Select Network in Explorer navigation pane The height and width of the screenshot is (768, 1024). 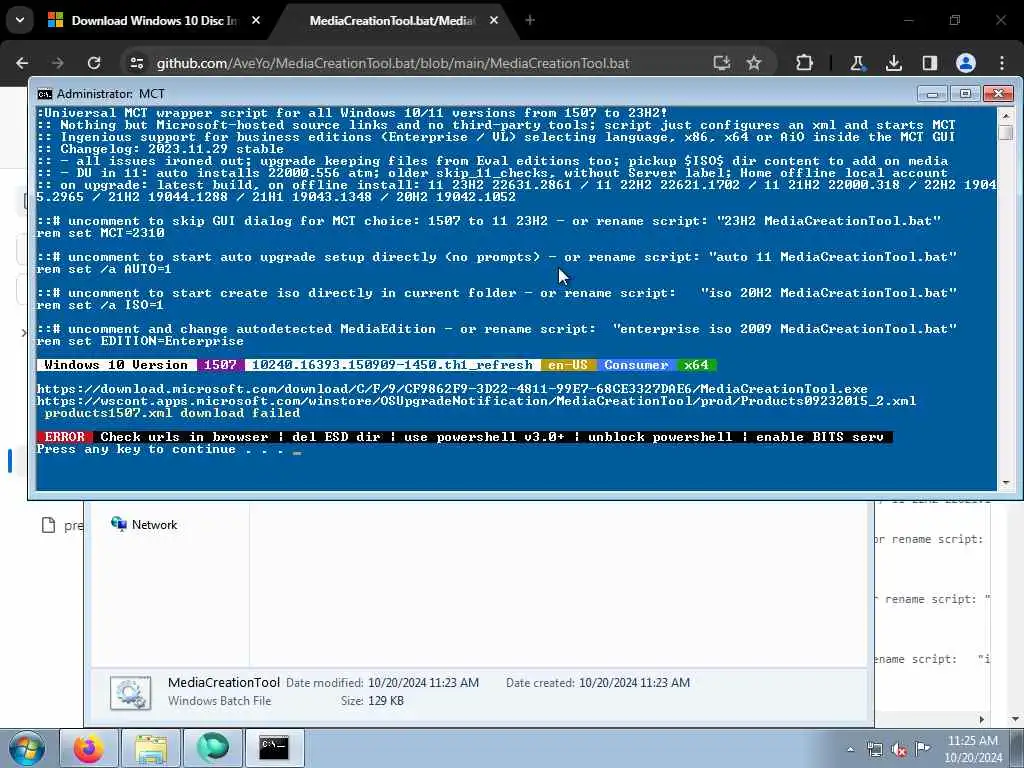[x=144, y=524]
